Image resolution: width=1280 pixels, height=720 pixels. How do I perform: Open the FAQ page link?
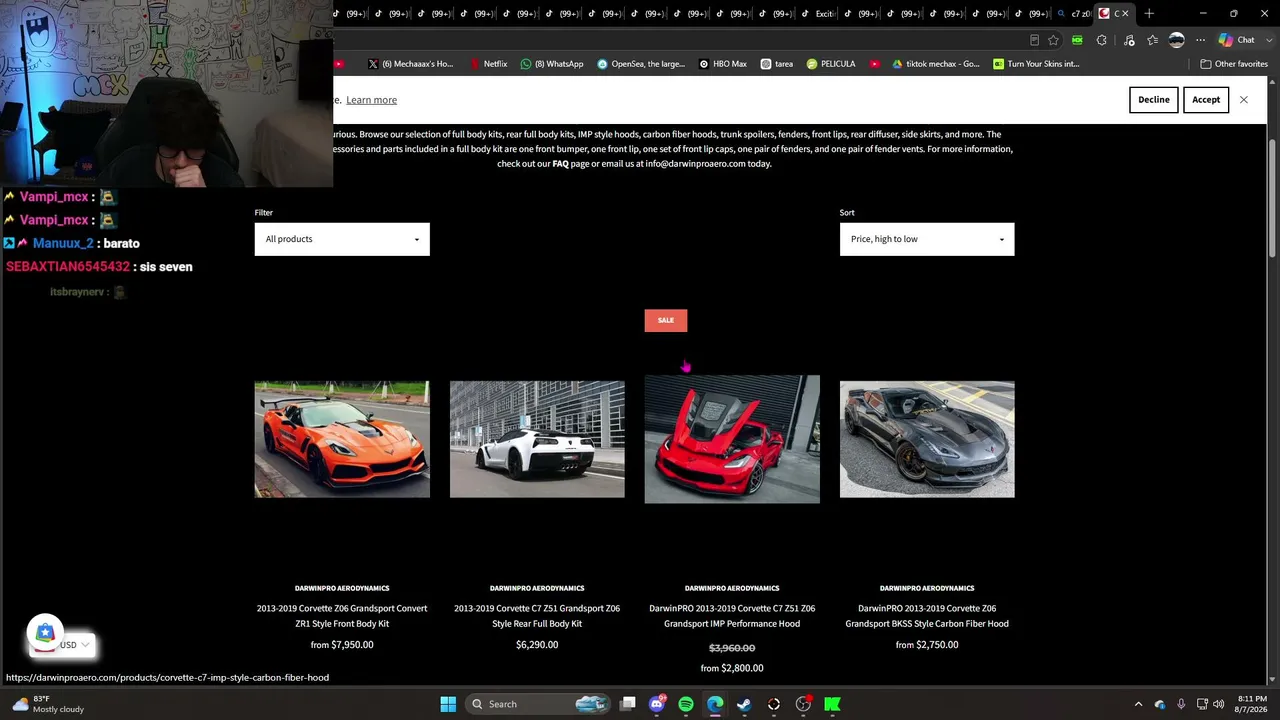pos(560,164)
